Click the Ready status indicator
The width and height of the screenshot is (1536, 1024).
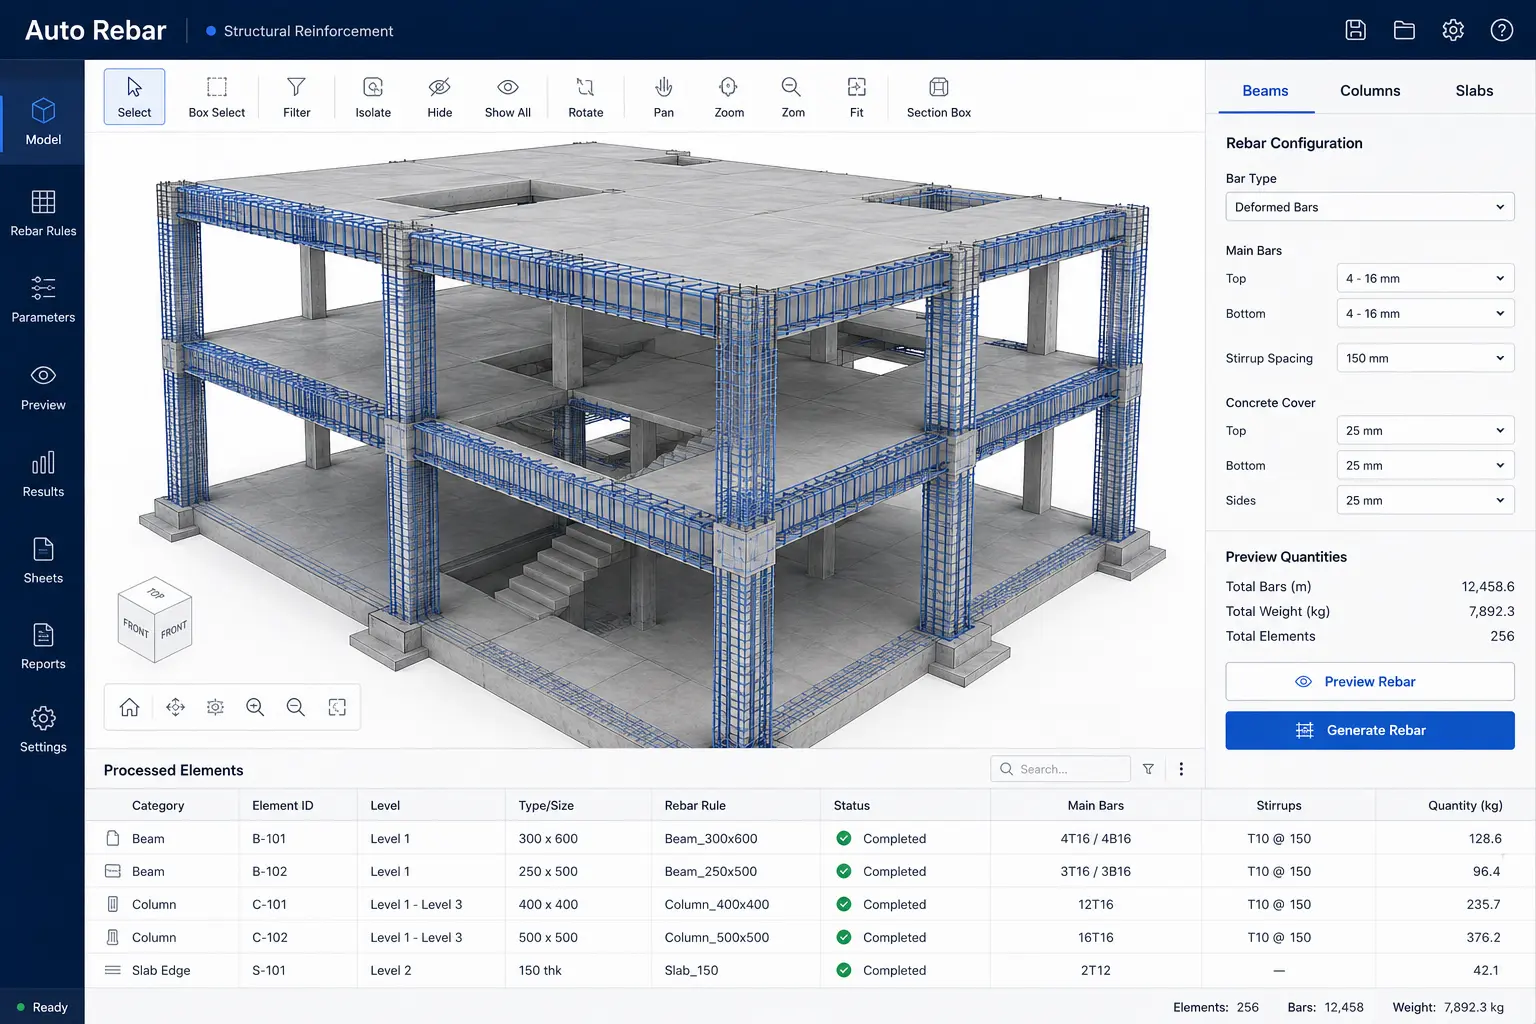(42, 1007)
